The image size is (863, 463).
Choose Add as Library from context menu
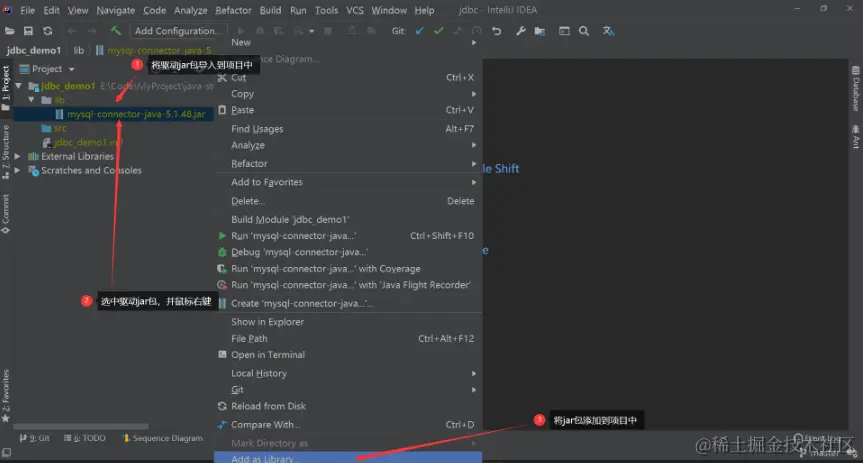[x=348, y=458]
